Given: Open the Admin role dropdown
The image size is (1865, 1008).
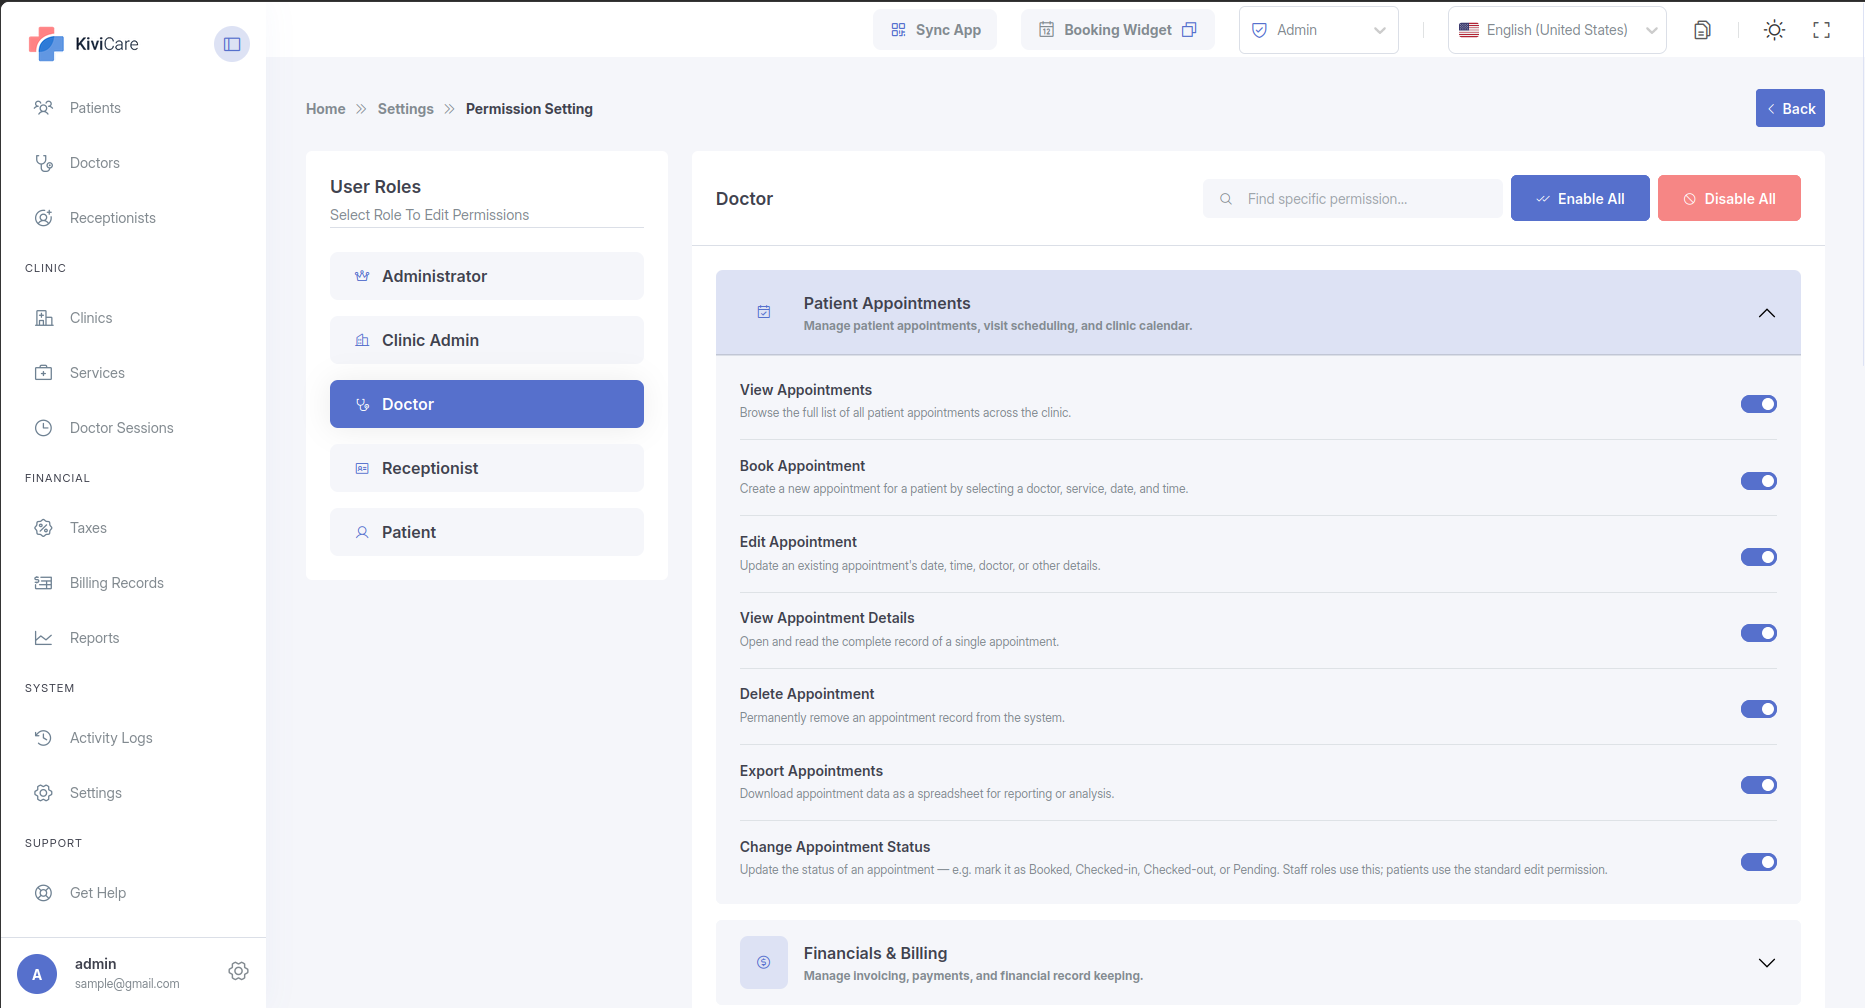Looking at the screenshot, I should 1318,30.
